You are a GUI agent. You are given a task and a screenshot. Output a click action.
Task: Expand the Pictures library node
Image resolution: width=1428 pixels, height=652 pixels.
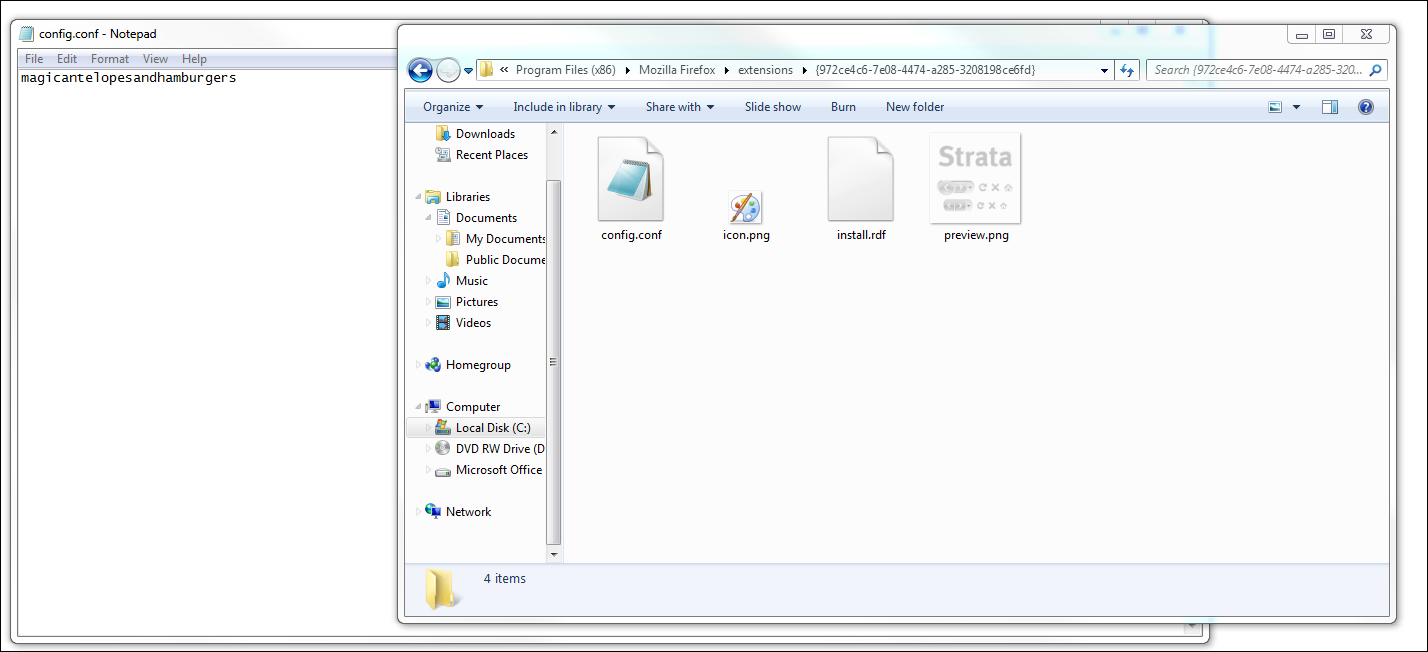428,302
